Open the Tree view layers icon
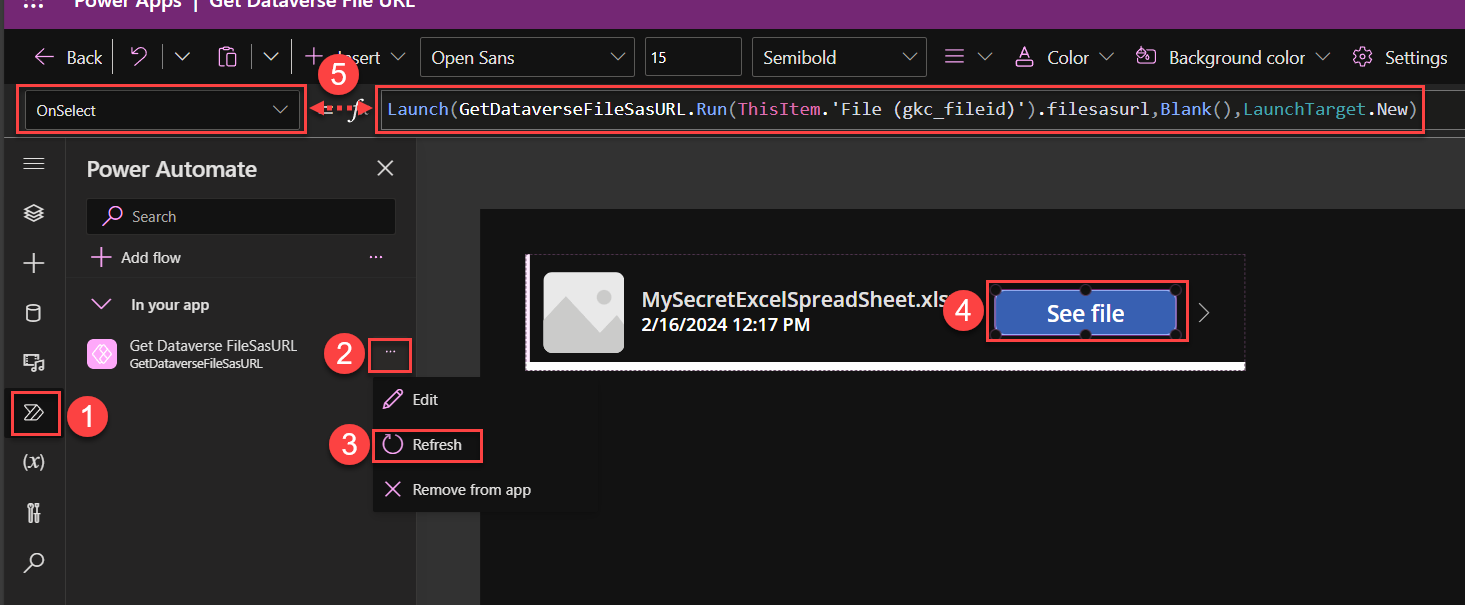The image size is (1465, 605). (34, 213)
